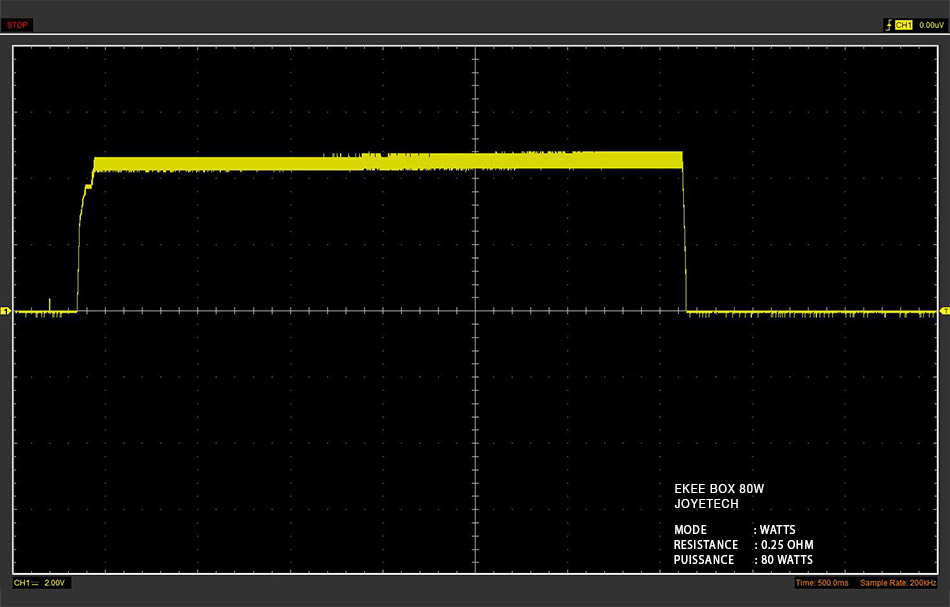The height and width of the screenshot is (607, 950).
Task: Click the 0.00uV trigger level readout
Action: point(931,25)
